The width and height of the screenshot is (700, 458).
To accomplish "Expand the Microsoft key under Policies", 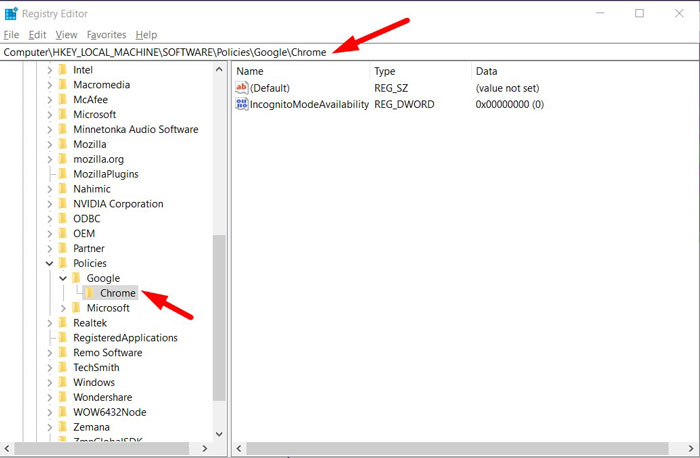I will point(63,308).
